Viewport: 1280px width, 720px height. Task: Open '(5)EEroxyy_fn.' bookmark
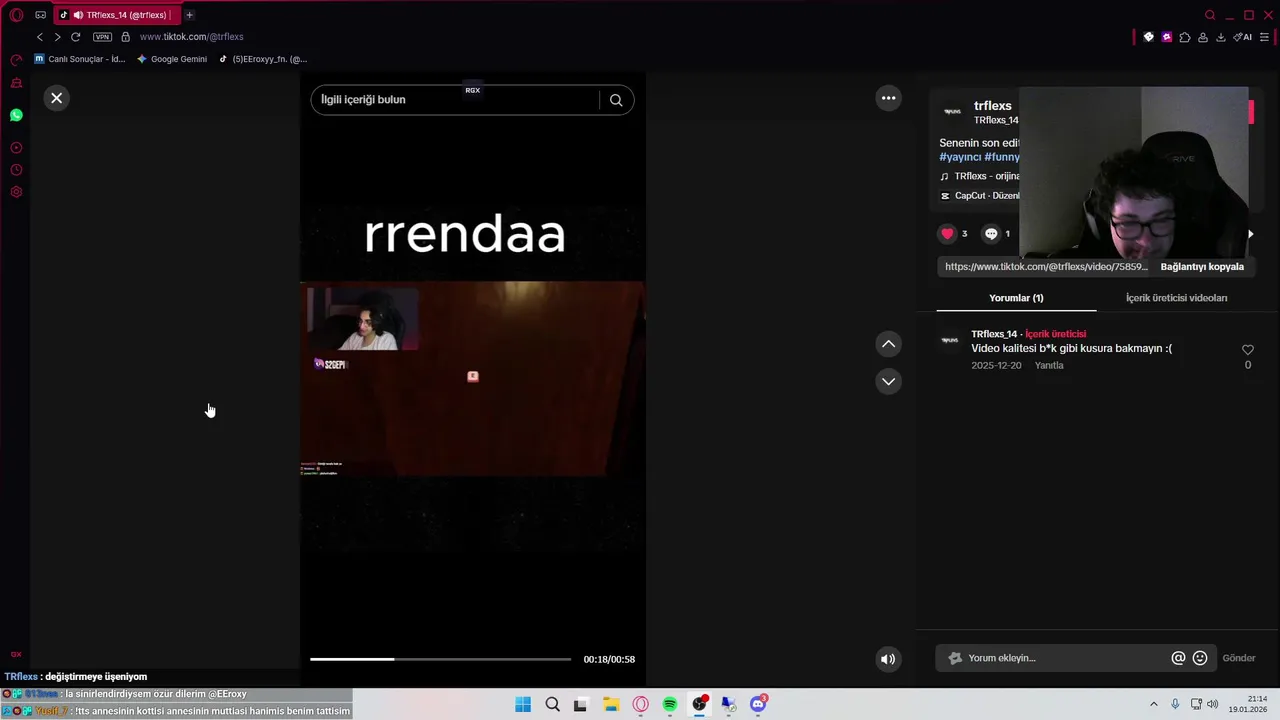tap(263, 59)
